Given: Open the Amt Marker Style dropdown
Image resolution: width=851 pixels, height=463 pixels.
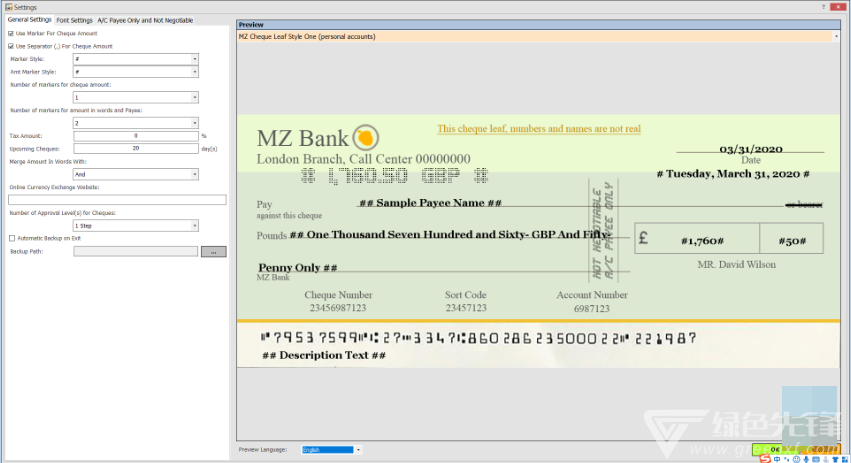Looking at the screenshot, I should (136, 72).
